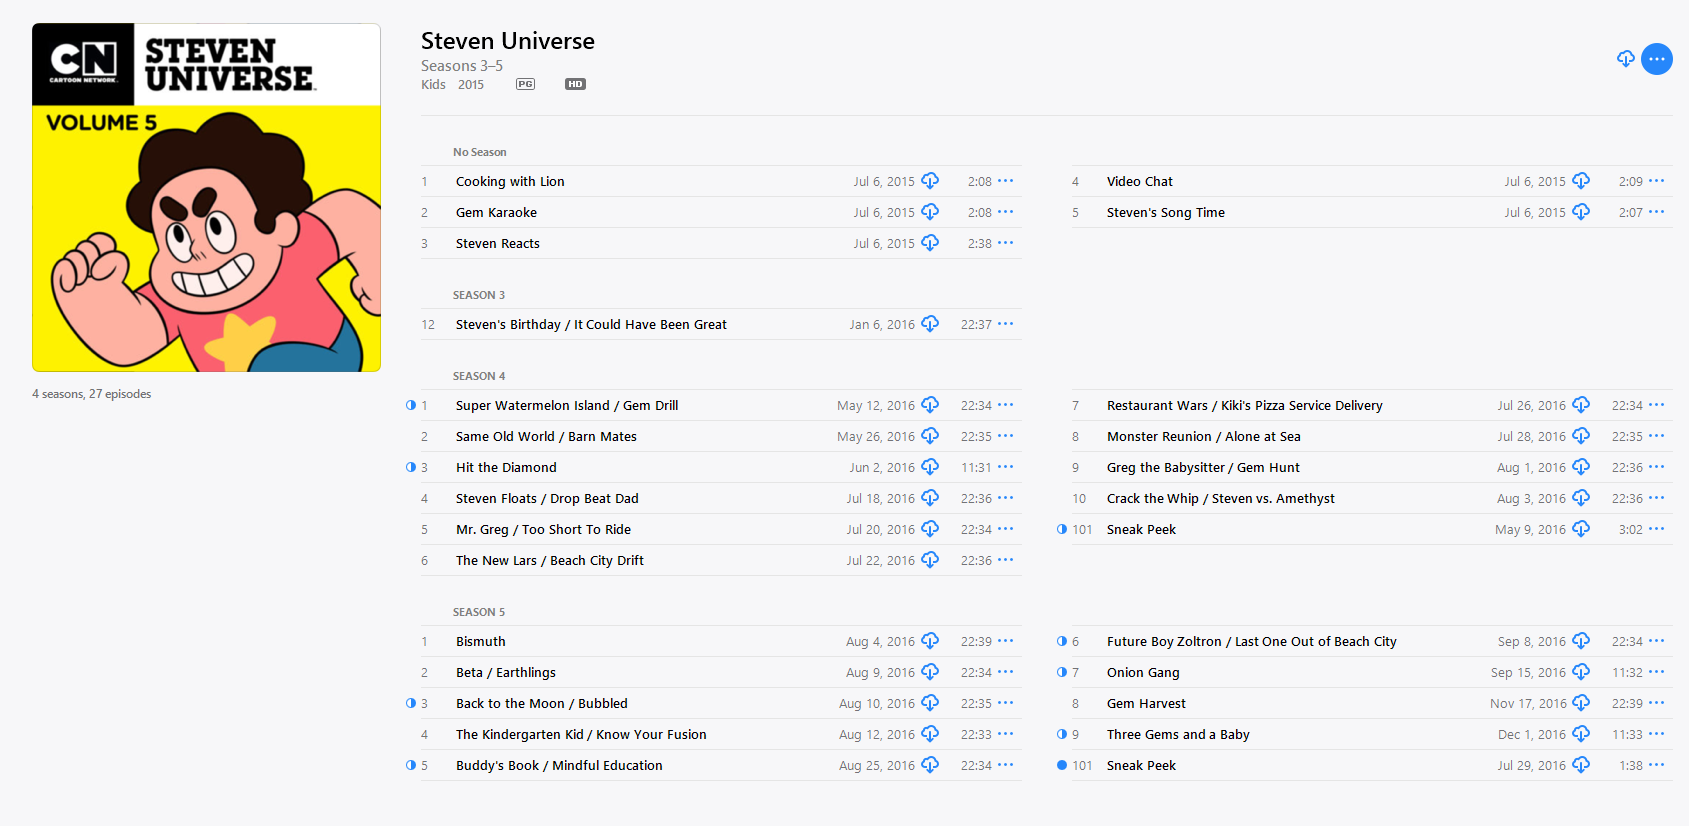Viewport: 1689px width, 826px height.
Task: Download Crack the Whip / Steven vs. Amethyst
Action: click(x=1581, y=498)
